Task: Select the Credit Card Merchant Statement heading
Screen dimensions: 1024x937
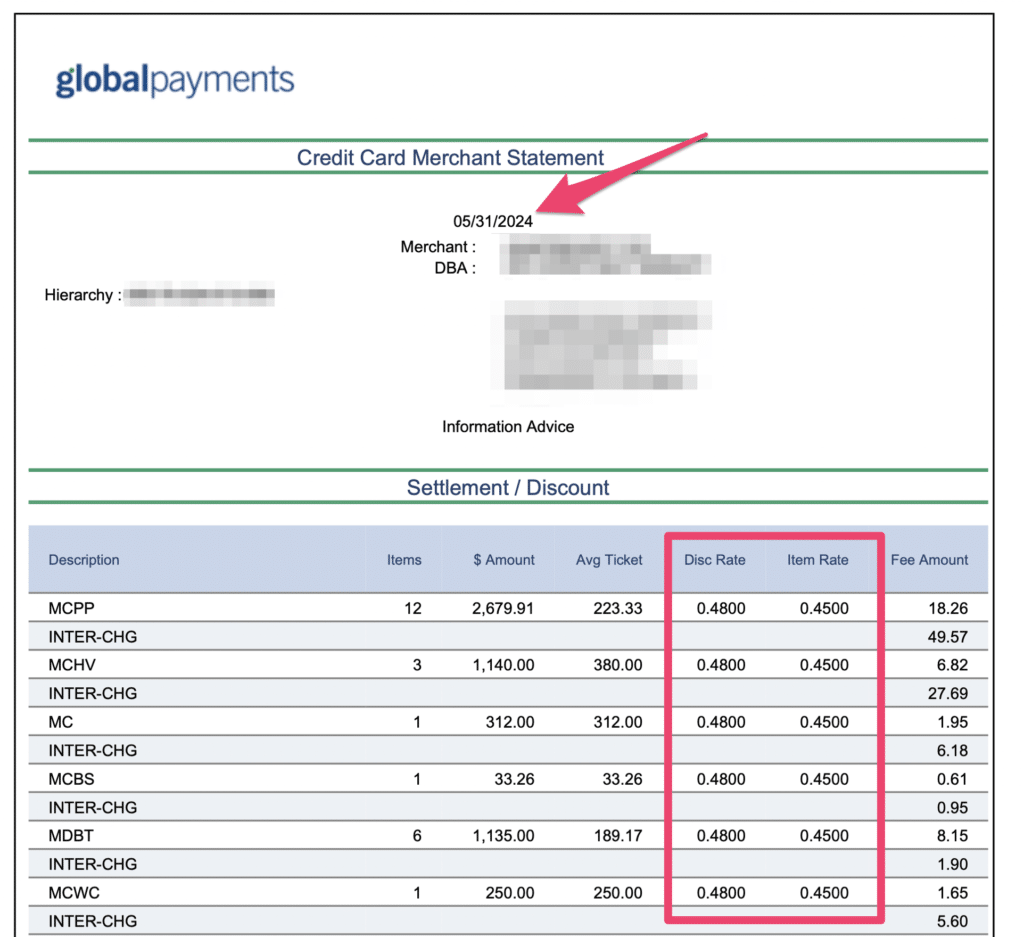Action: click(450, 158)
